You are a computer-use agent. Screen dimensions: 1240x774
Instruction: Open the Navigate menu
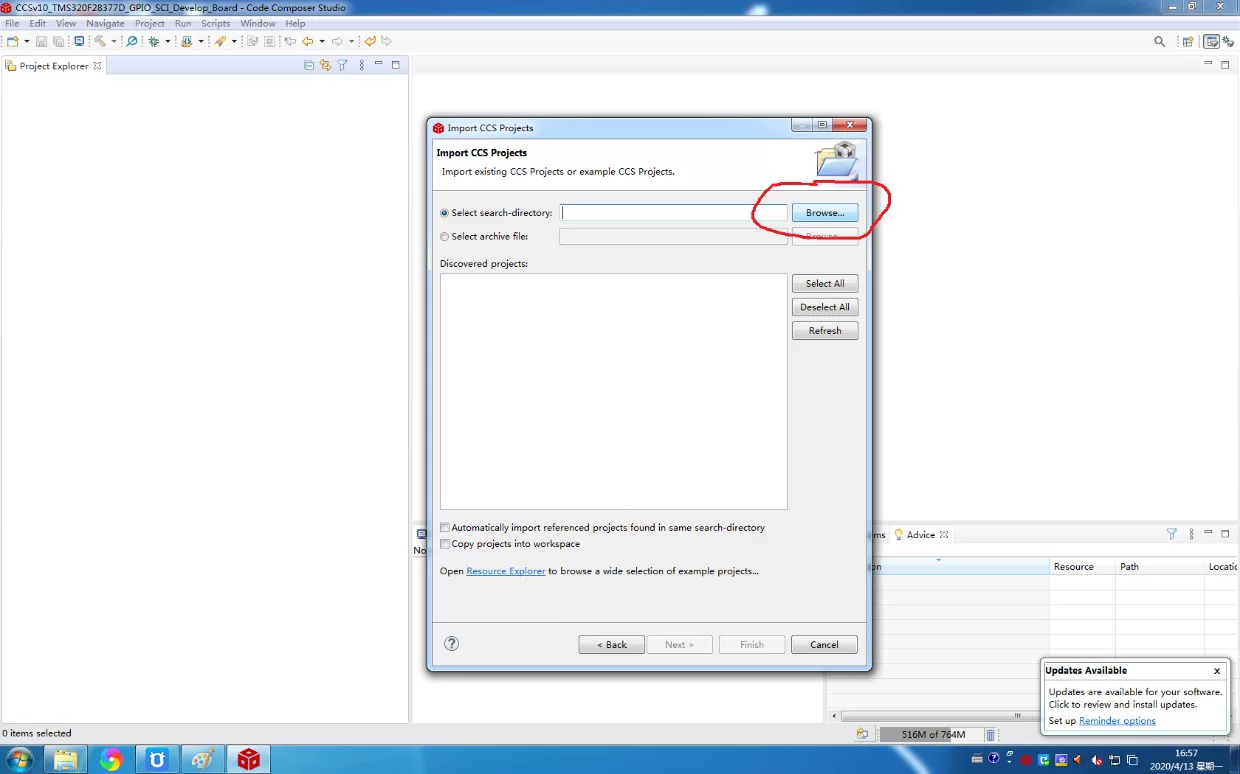click(x=105, y=23)
